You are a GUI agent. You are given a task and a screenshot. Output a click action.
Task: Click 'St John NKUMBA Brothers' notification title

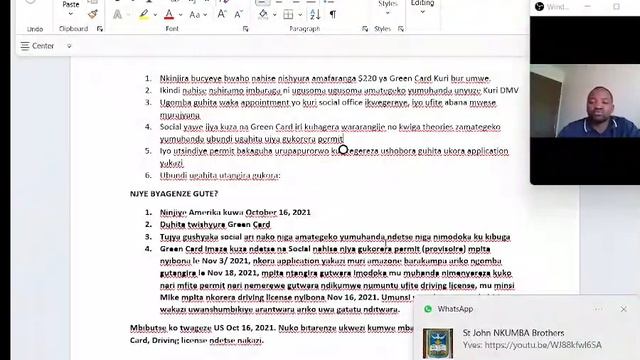click(513, 333)
